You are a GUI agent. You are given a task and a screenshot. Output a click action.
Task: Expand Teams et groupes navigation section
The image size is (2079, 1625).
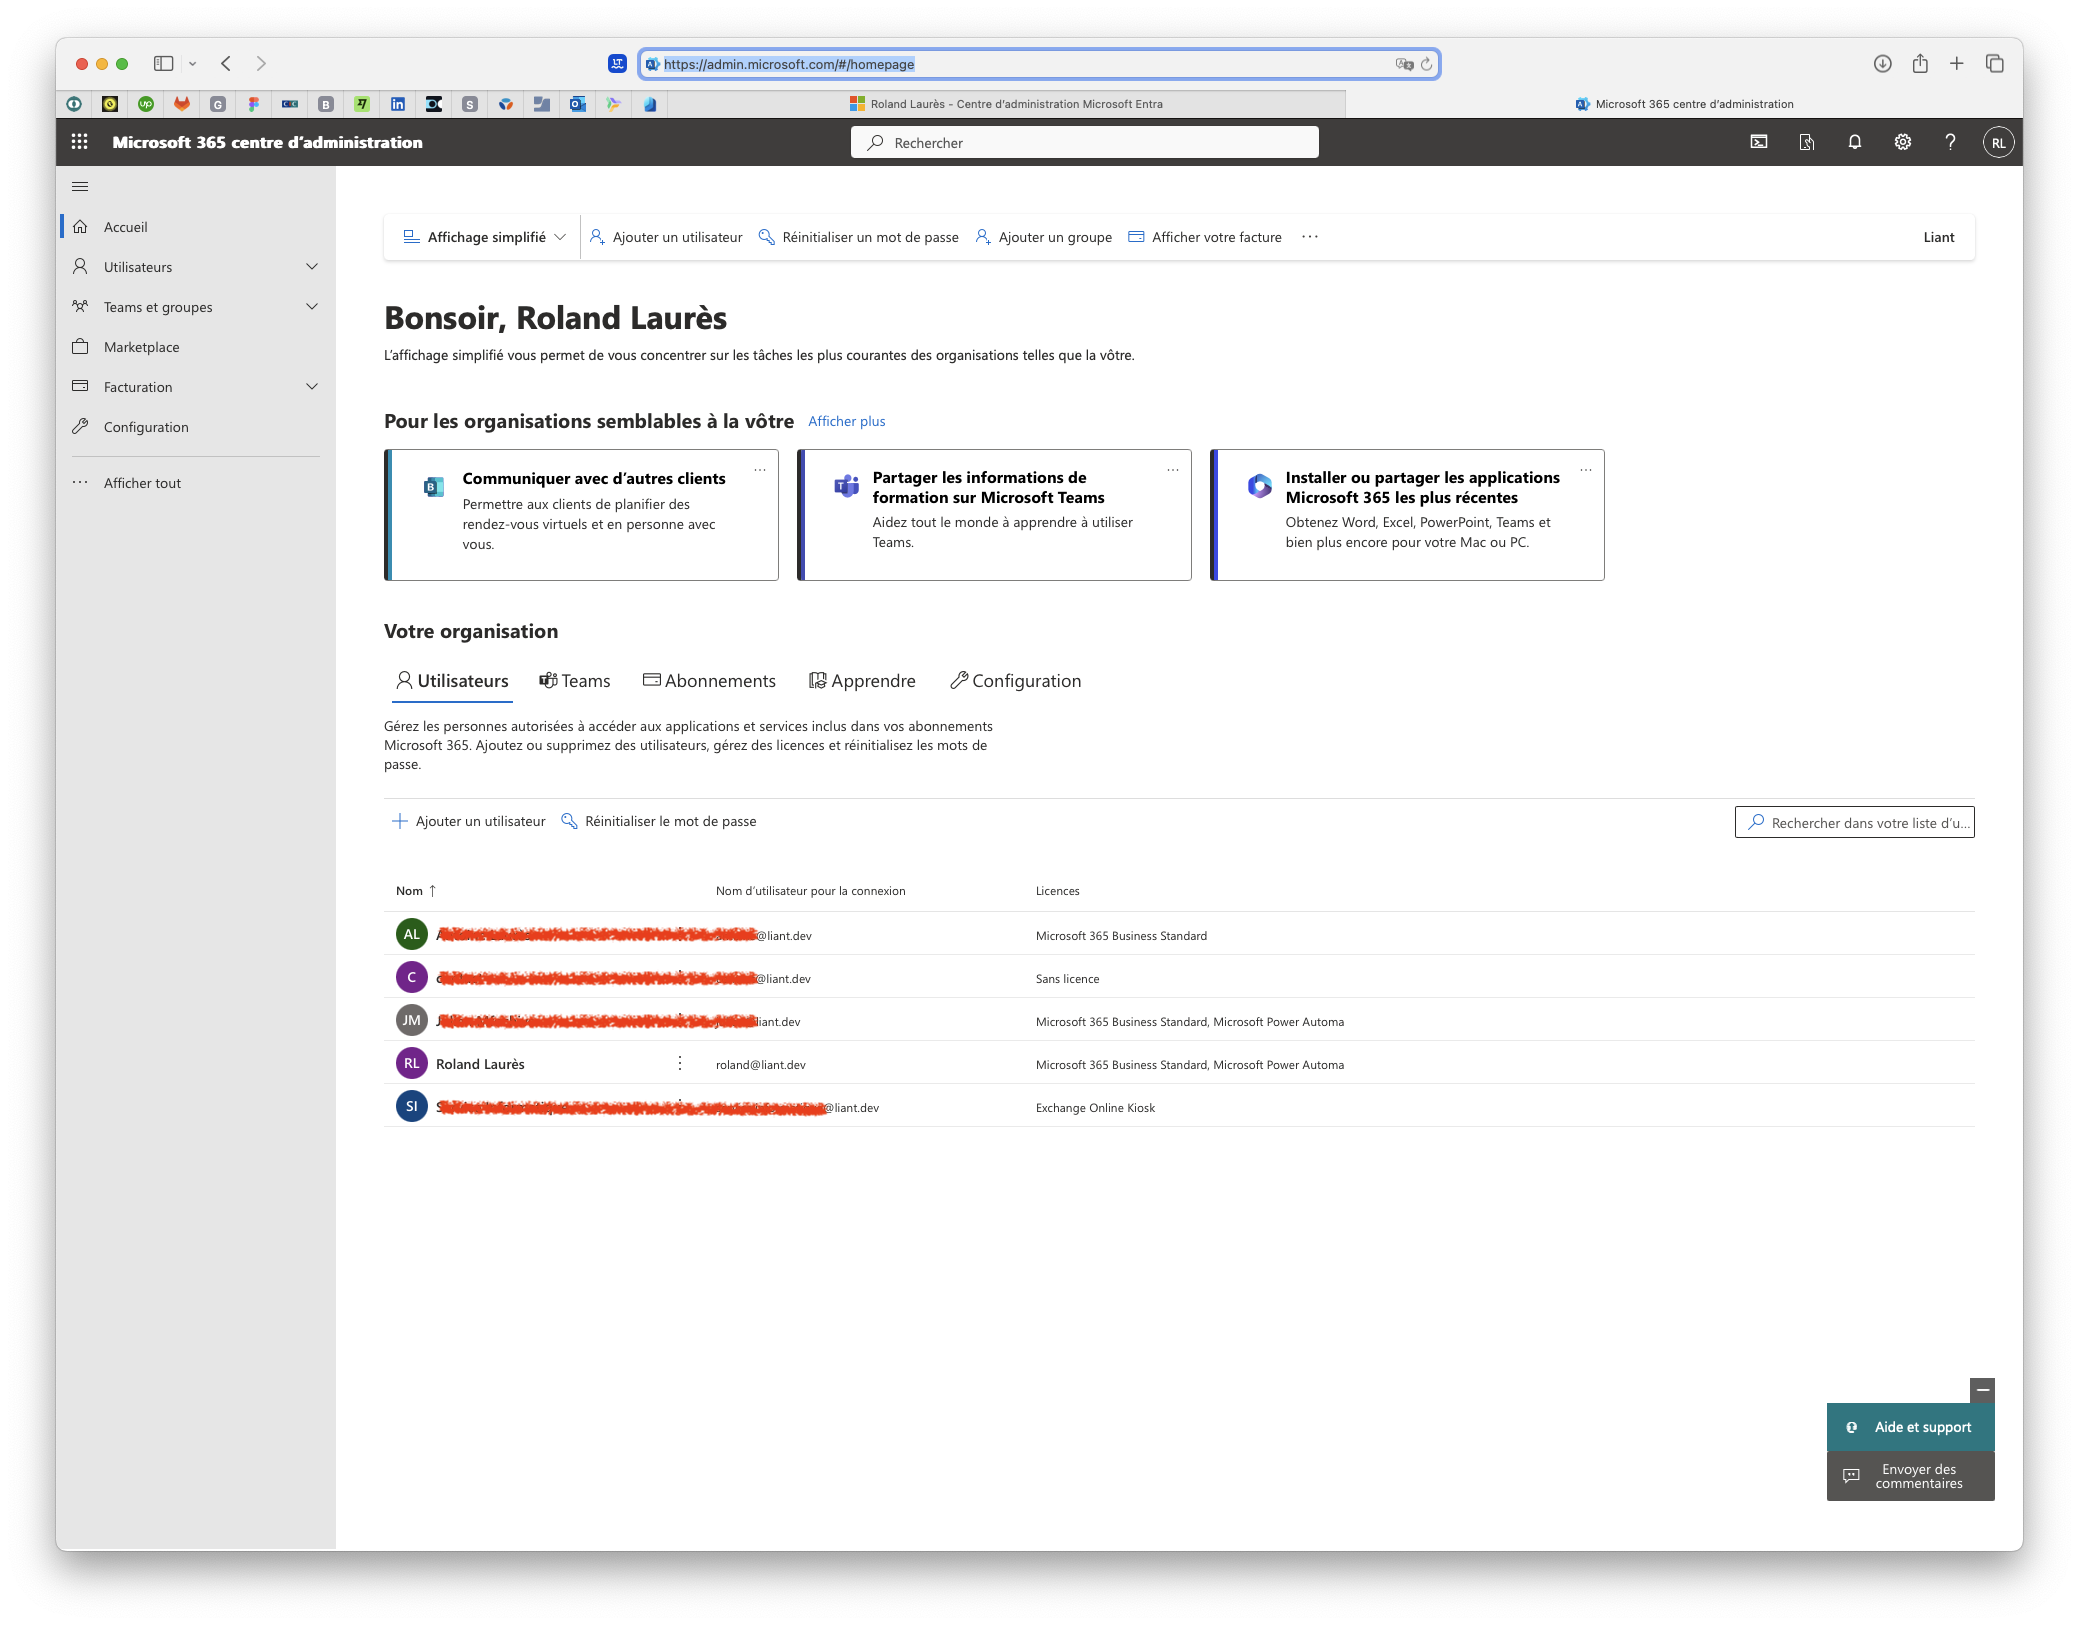point(312,307)
